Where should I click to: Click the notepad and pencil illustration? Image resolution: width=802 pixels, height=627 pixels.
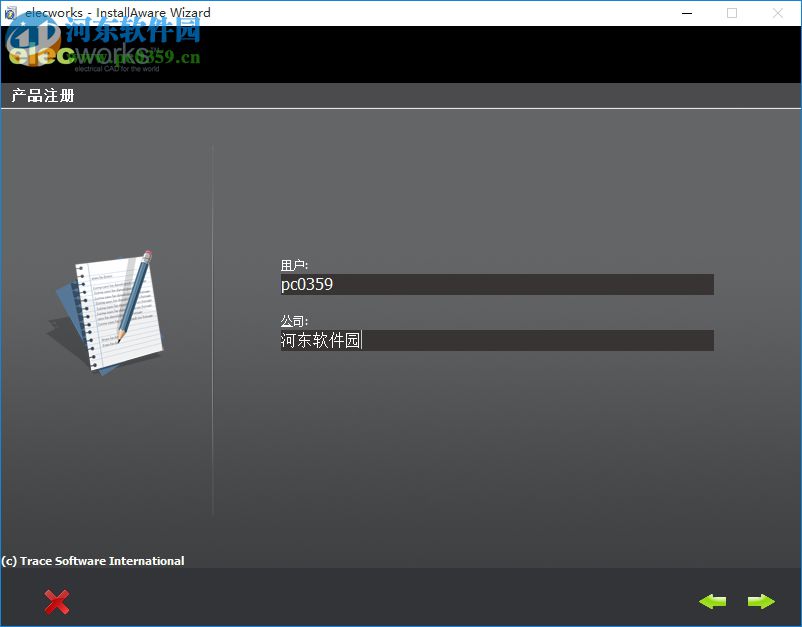tap(110, 310)
